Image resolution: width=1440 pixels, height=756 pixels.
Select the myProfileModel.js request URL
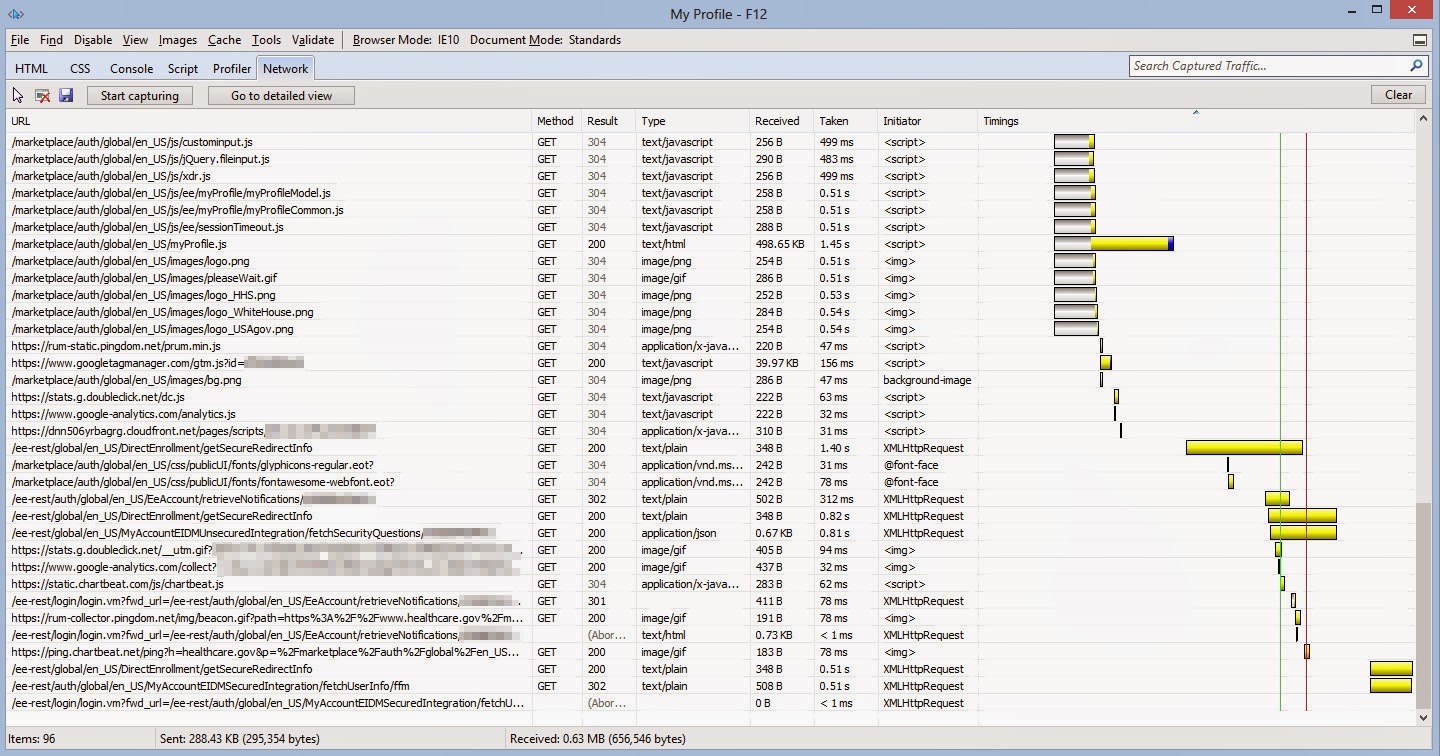171,193
